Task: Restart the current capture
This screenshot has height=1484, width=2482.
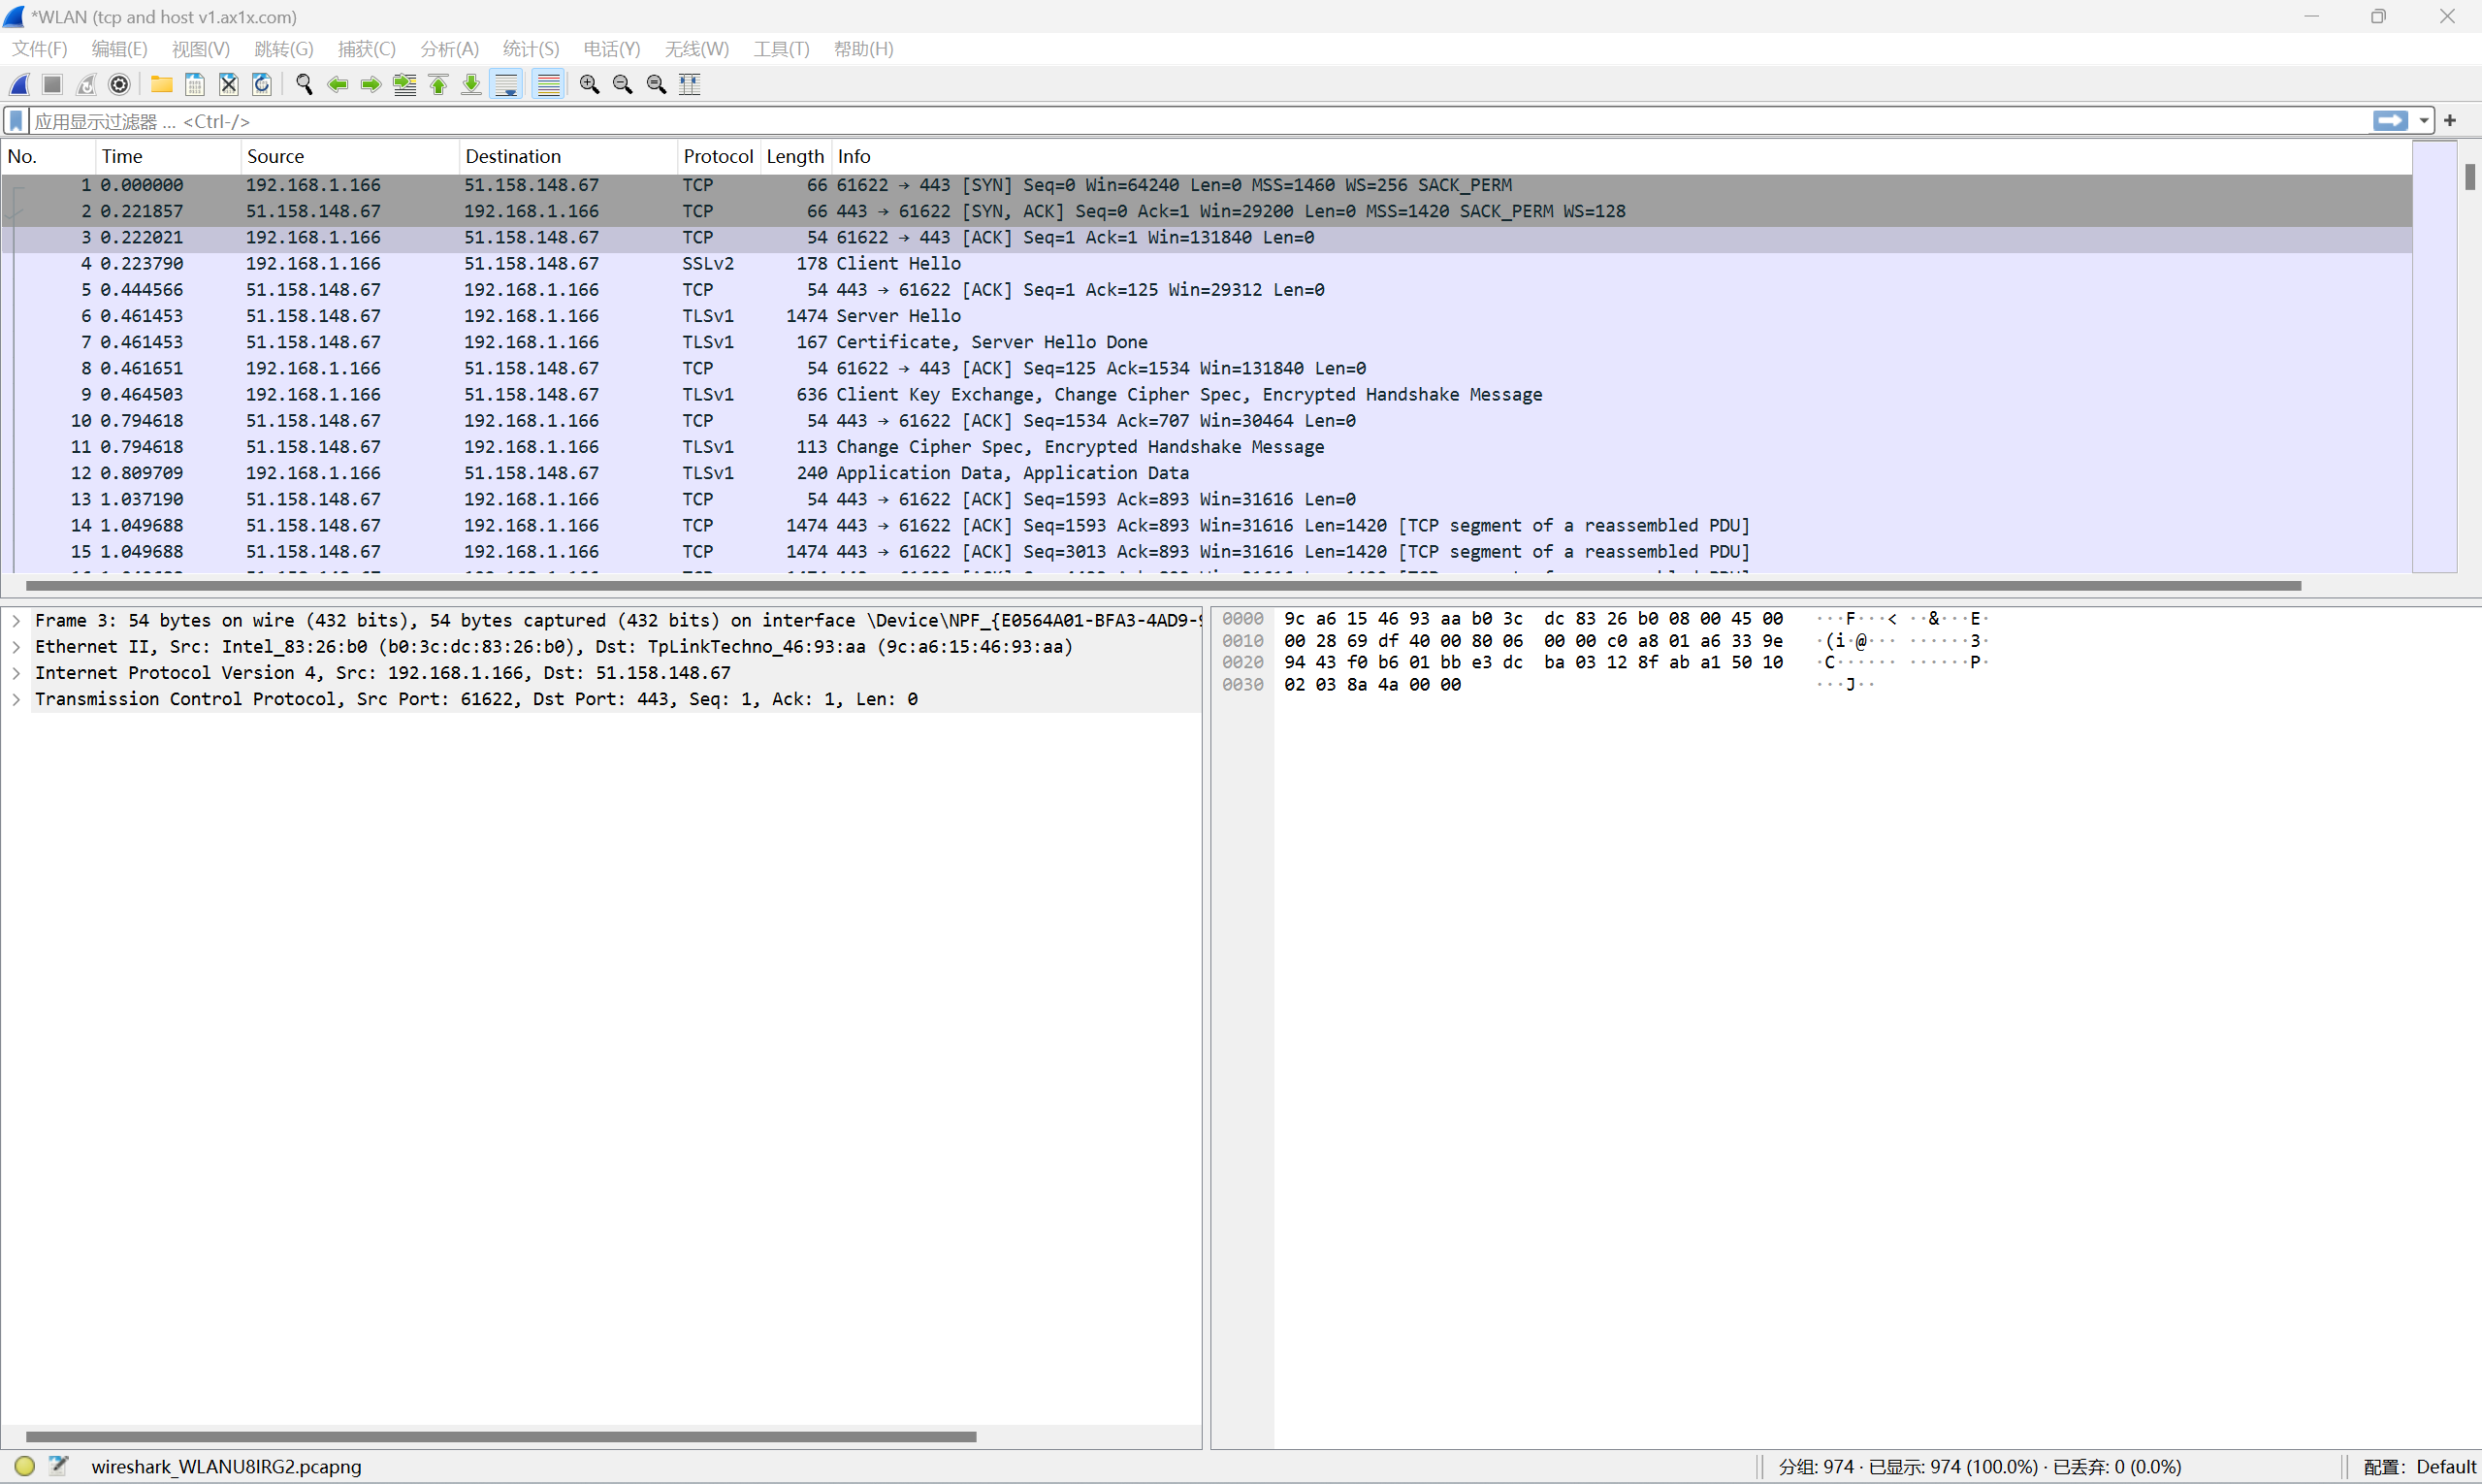Action: pos(87,85)
